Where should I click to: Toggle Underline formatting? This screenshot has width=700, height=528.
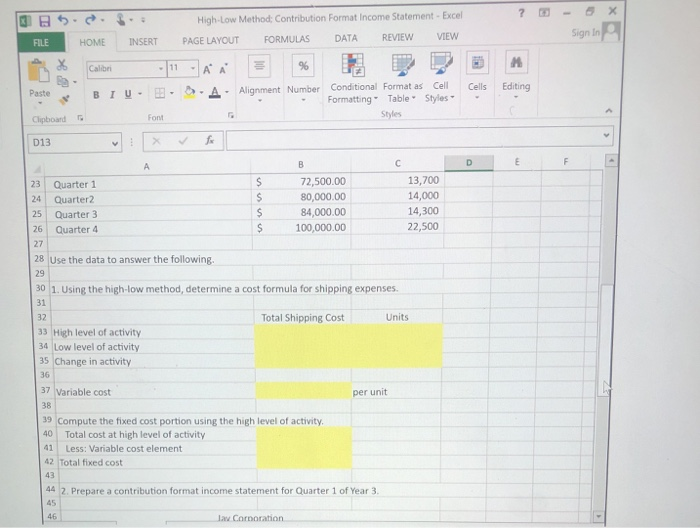(x=128, y=94)
